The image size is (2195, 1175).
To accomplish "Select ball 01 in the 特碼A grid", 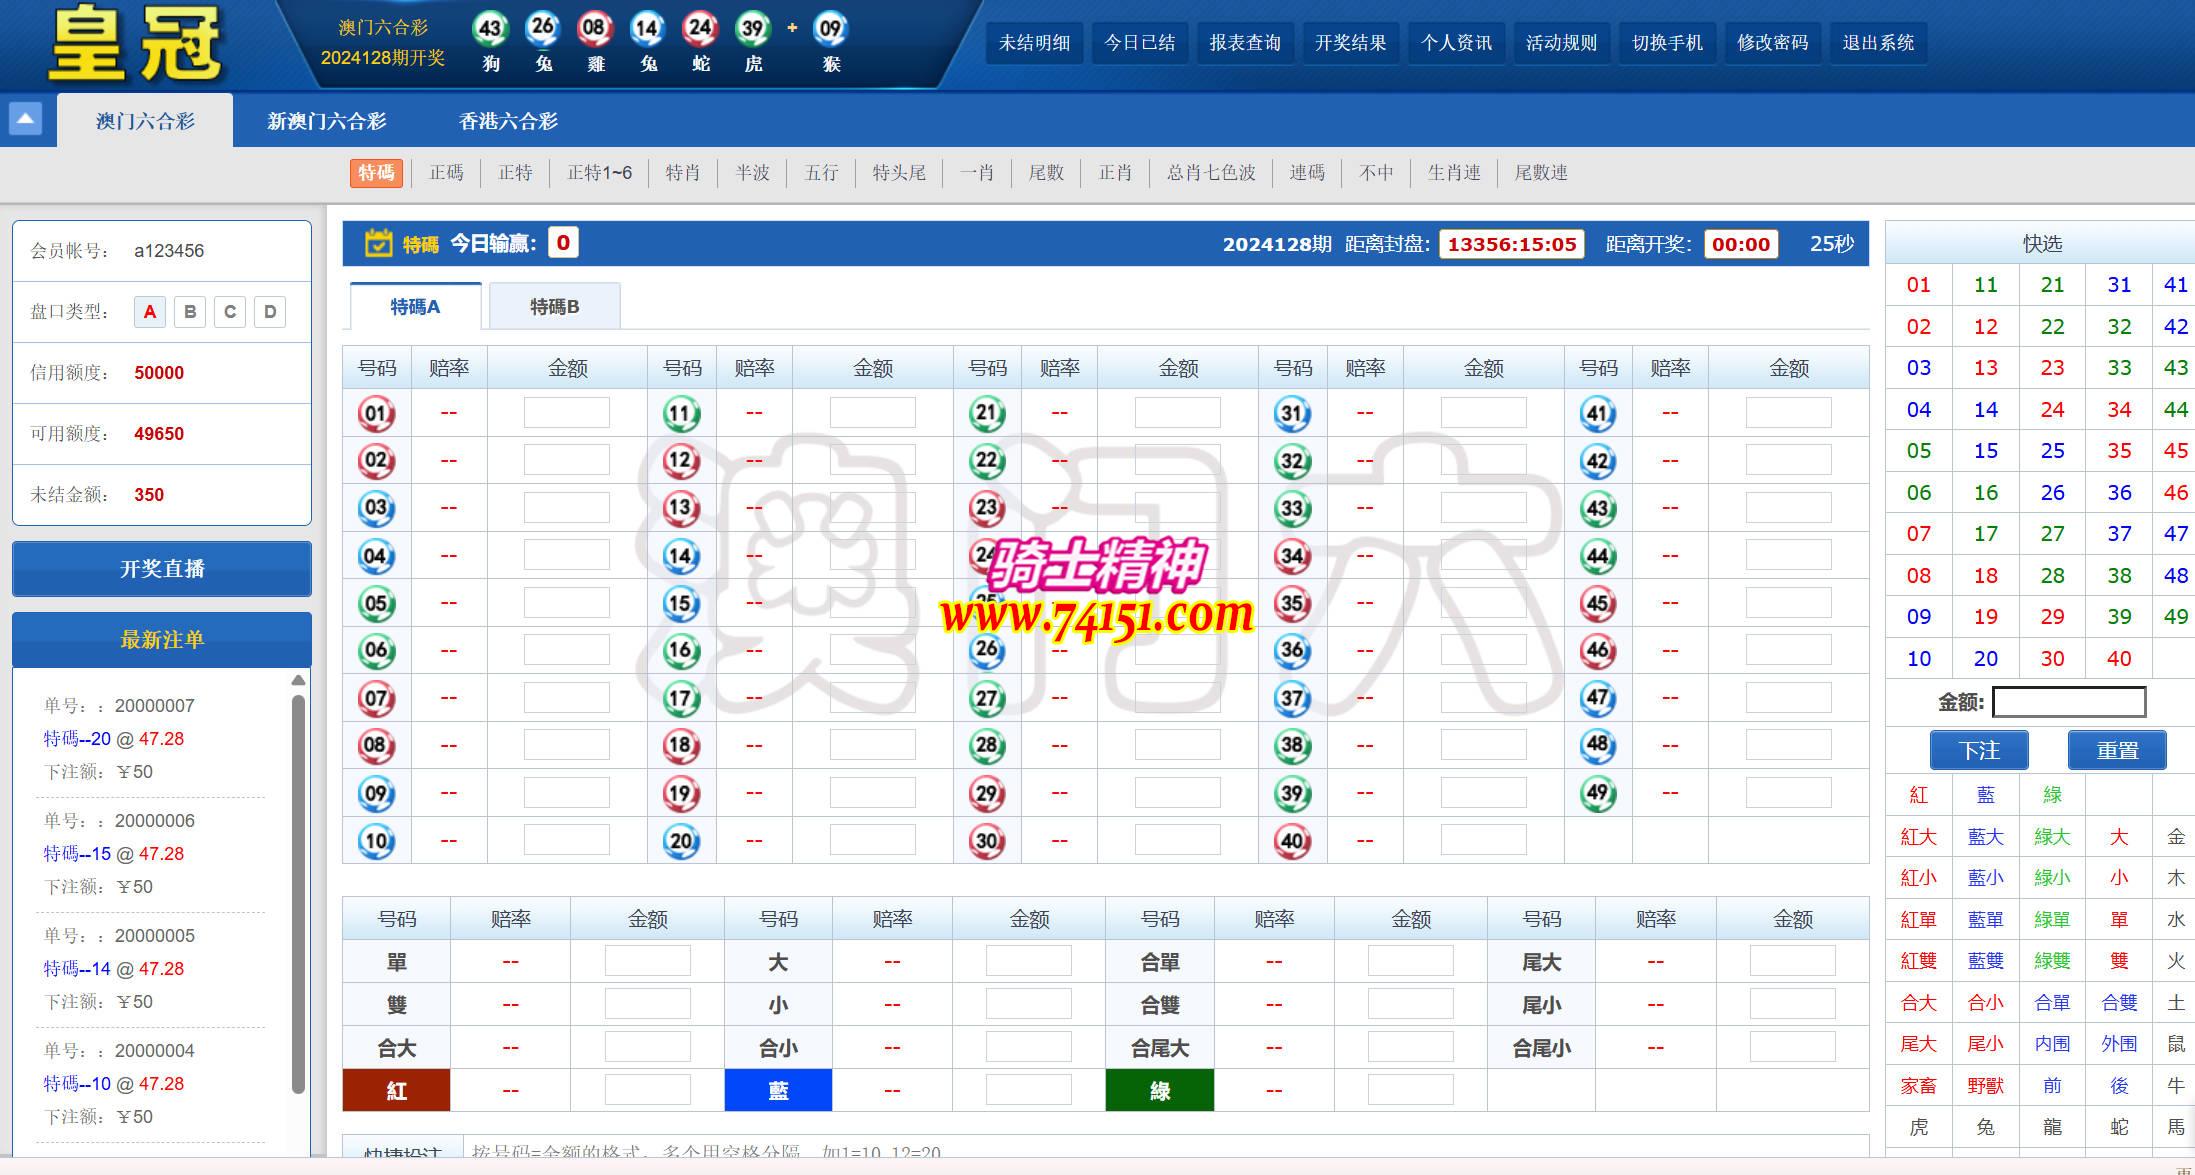I will 376,412.
